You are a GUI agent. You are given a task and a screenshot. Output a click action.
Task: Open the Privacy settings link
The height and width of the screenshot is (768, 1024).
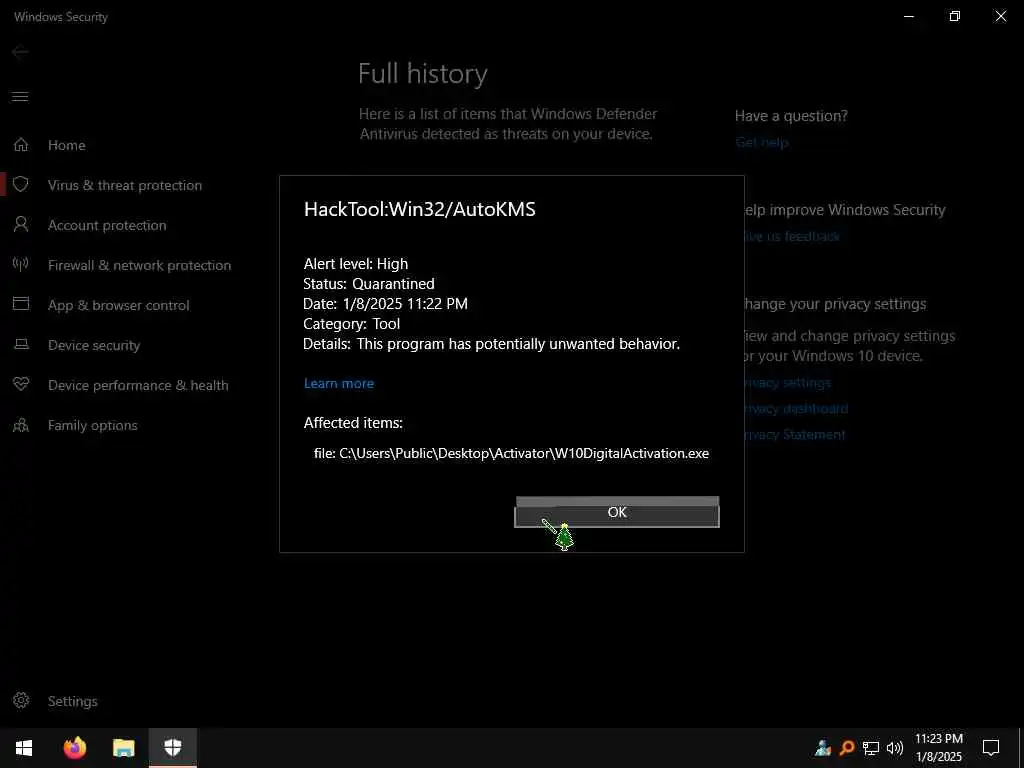[x=787, y=383]
